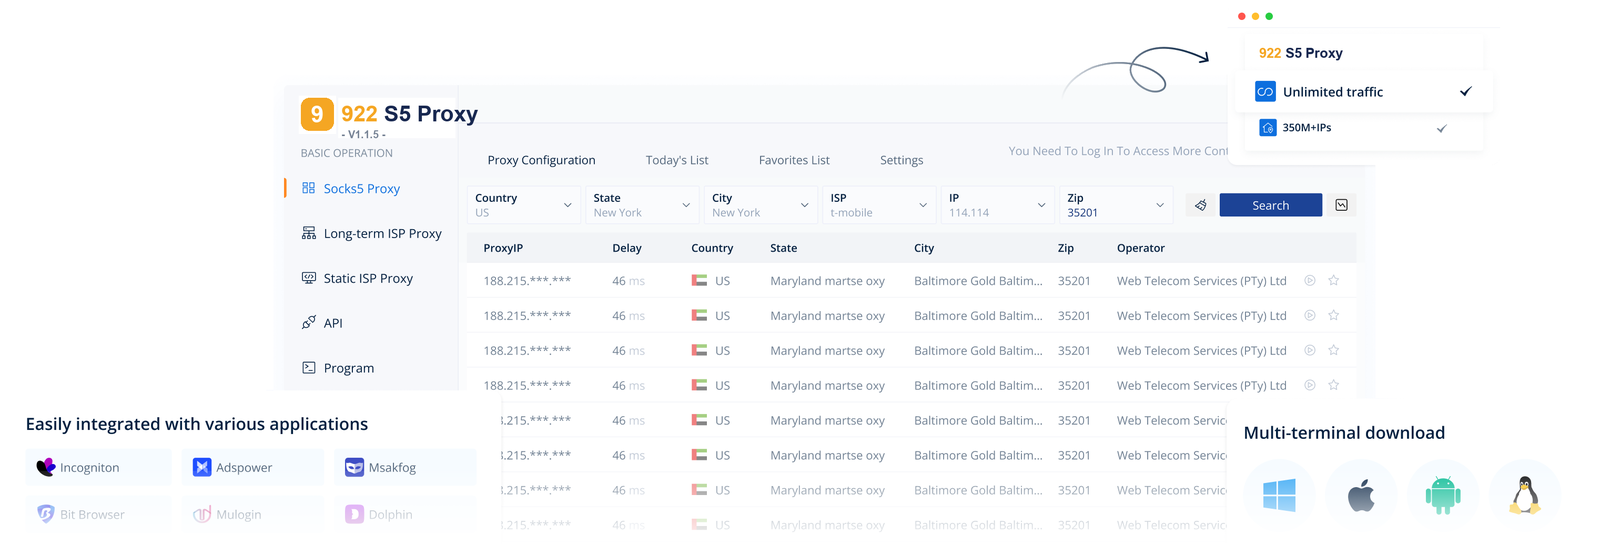Click the Socks5 Proxy grid icon
Viewport: 1600px width, 556px height.
[x=308, y=188]
